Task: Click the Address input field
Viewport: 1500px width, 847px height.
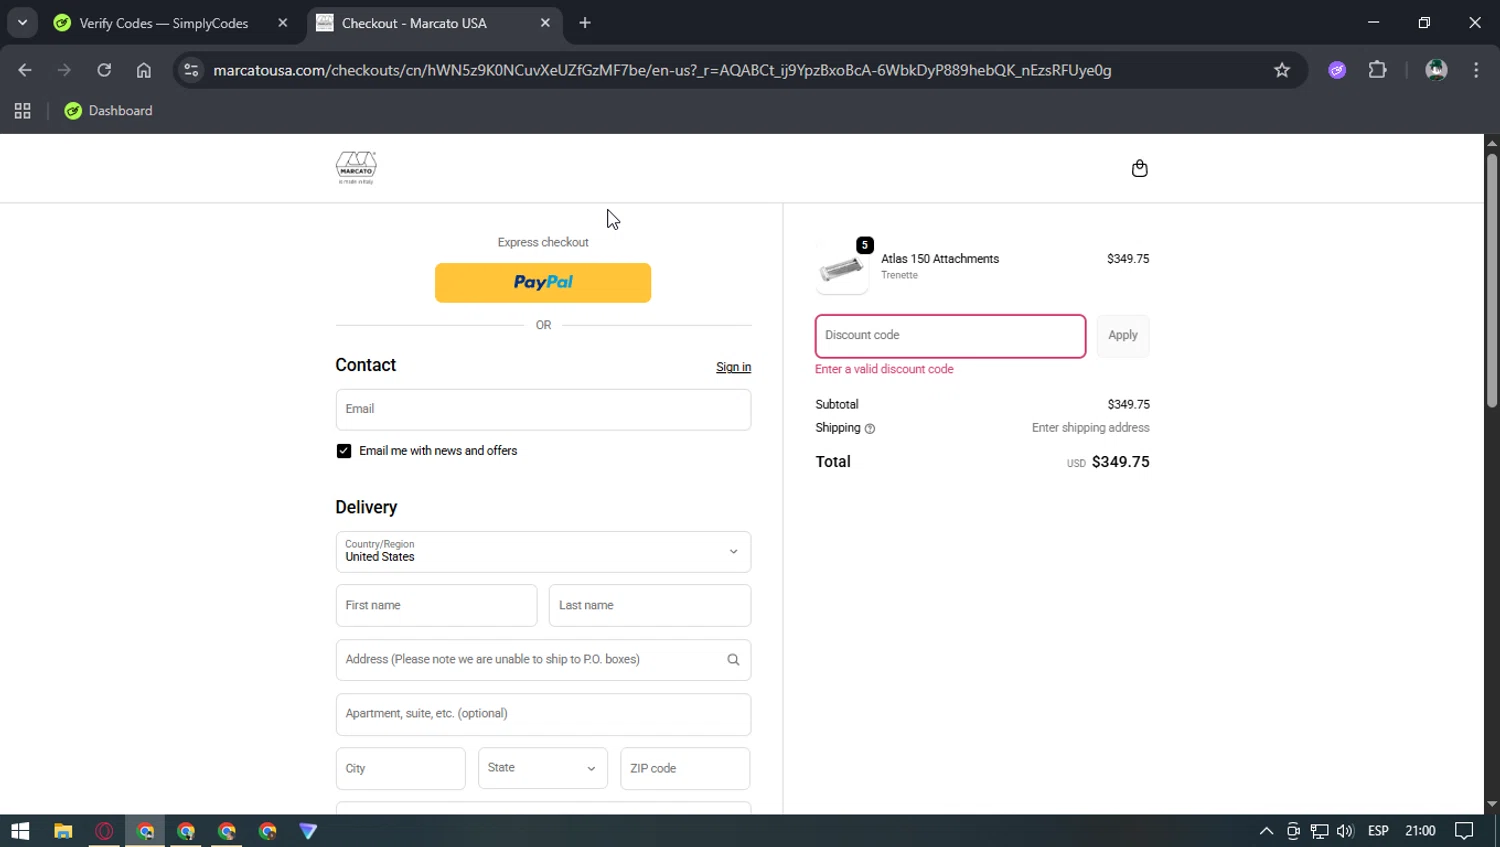Action: 543,660
